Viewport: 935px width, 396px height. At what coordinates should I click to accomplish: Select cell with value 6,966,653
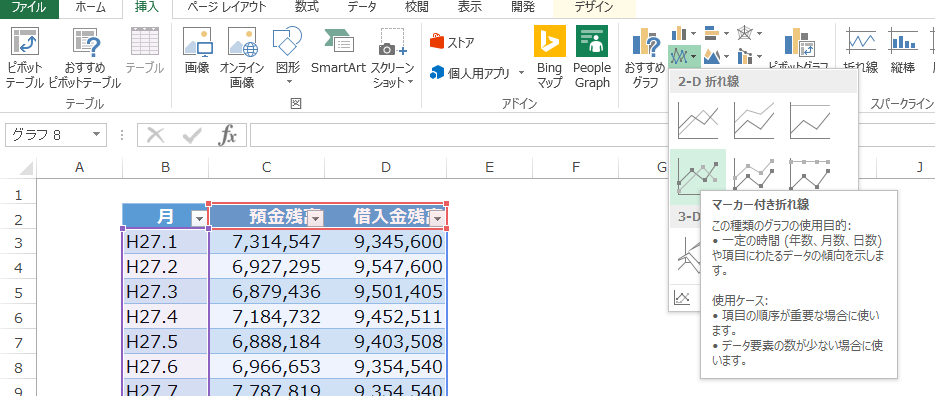[267, 368]
